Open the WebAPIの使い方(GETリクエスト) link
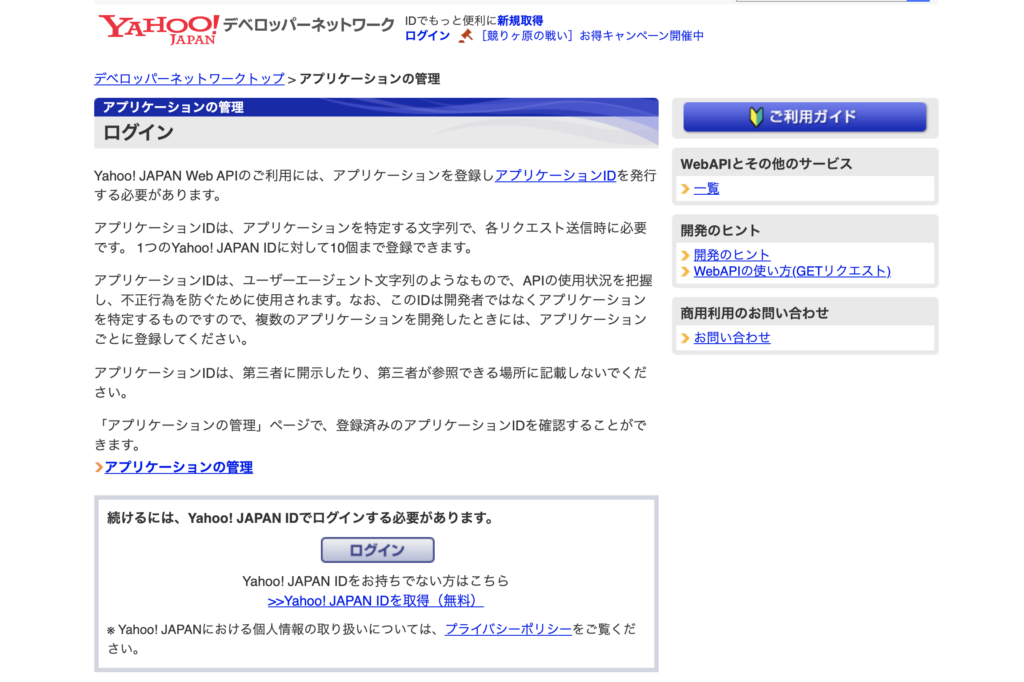The image size is (1024, 682). point(792,271)
